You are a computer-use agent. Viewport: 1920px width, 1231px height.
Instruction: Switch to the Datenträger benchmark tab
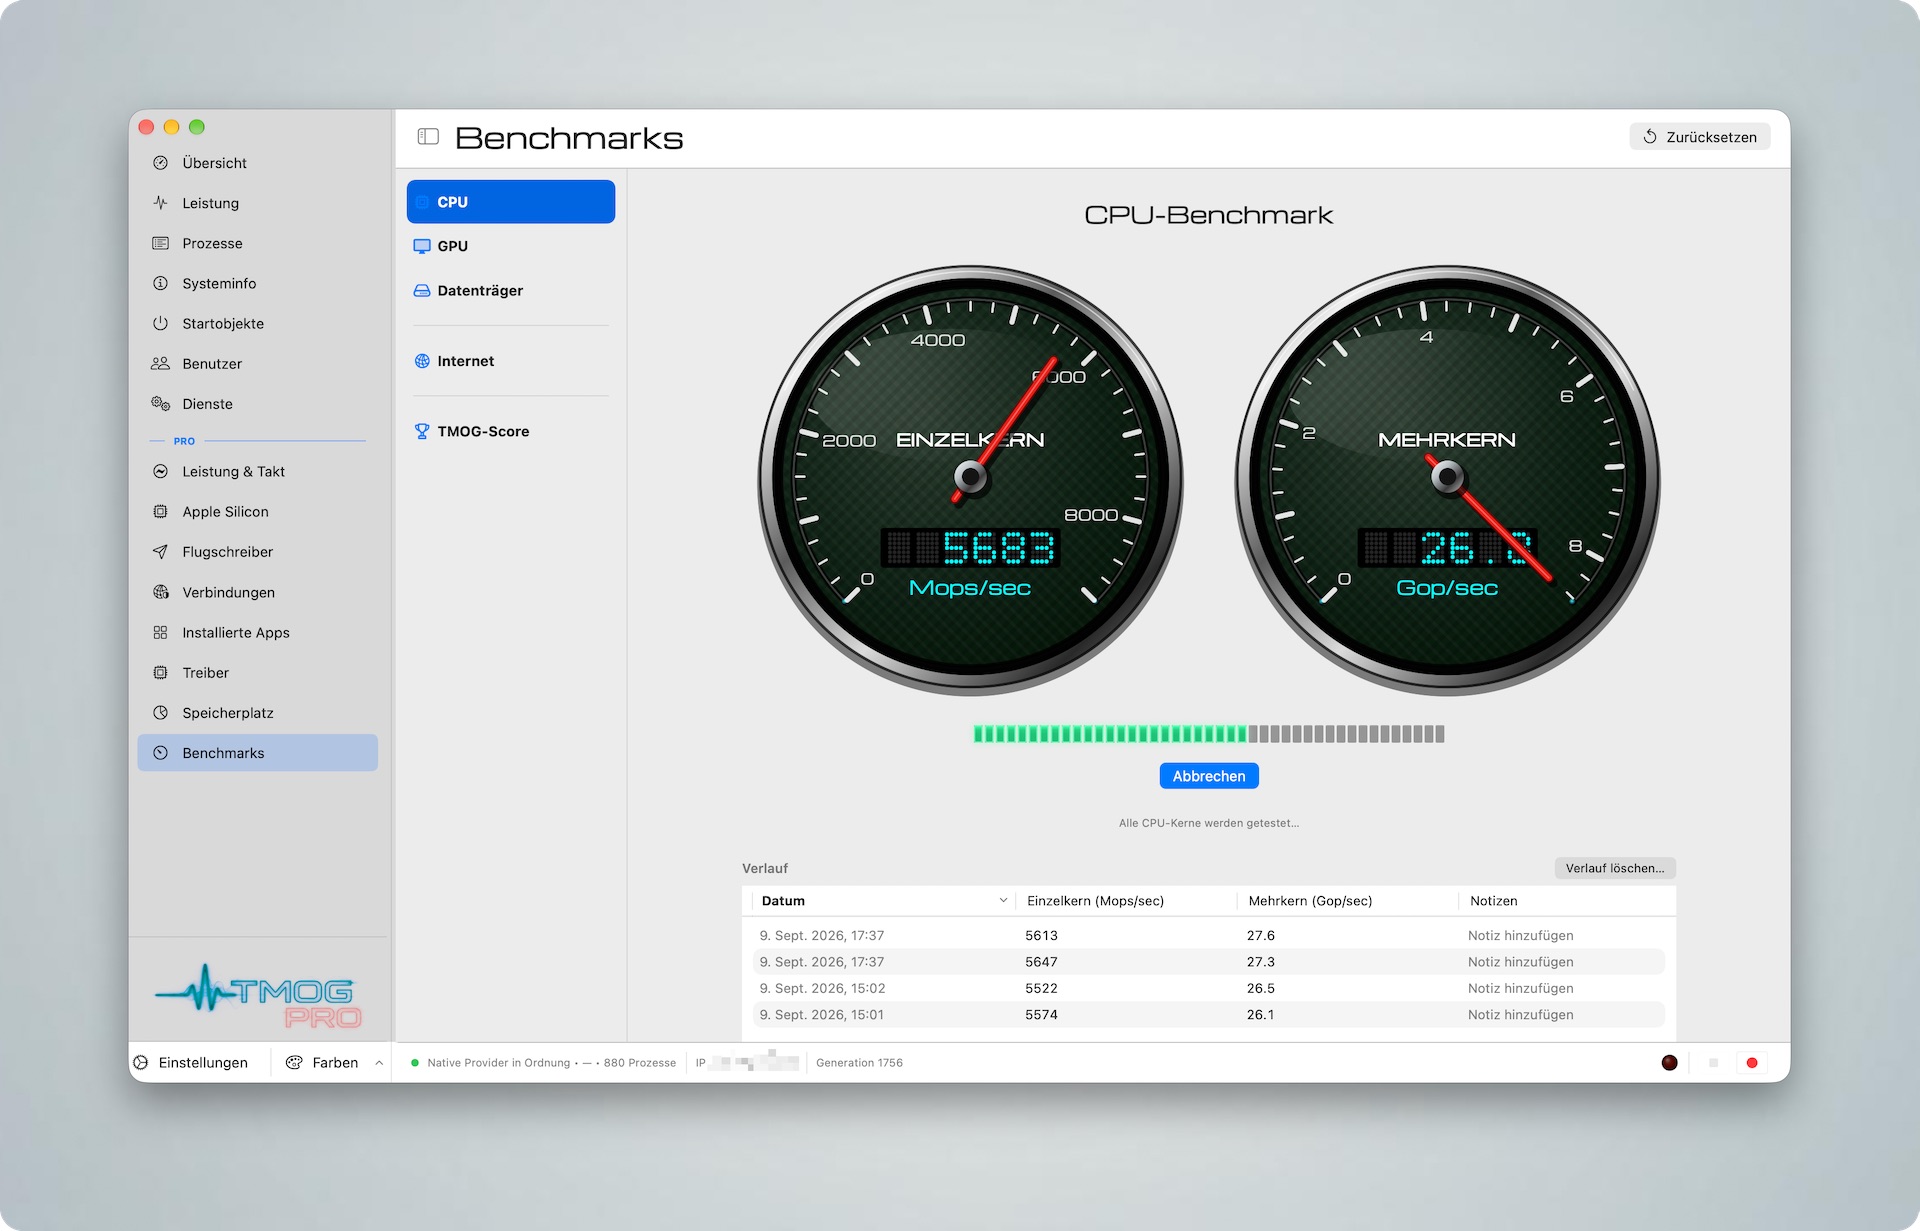(511, 290)
